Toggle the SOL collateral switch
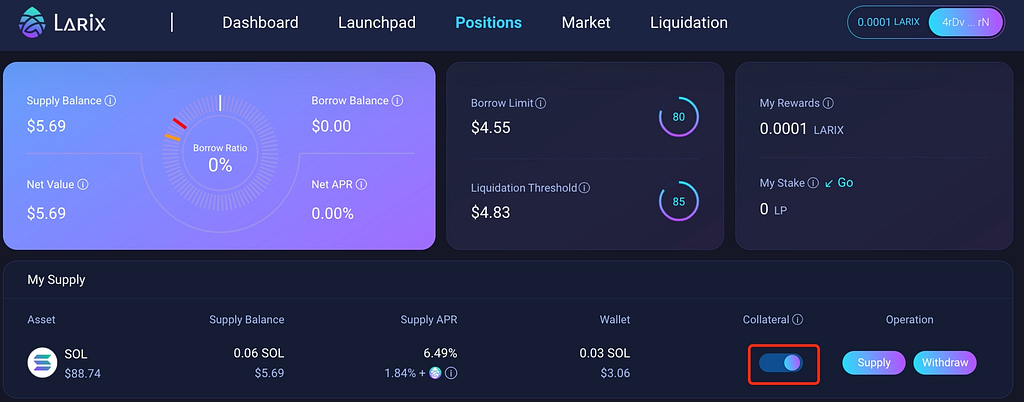Screen dimensions: 1024x402 781,363
